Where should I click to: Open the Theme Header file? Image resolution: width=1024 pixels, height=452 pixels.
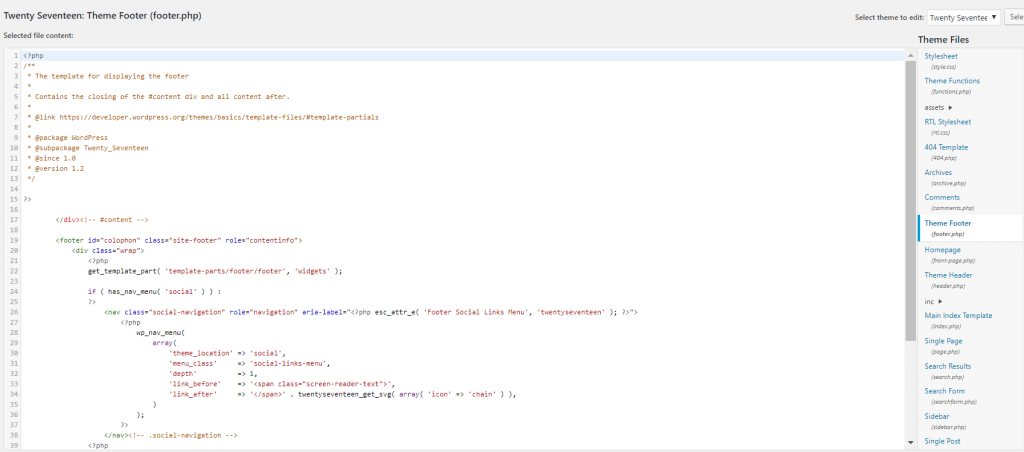click(x=948, y=275)
